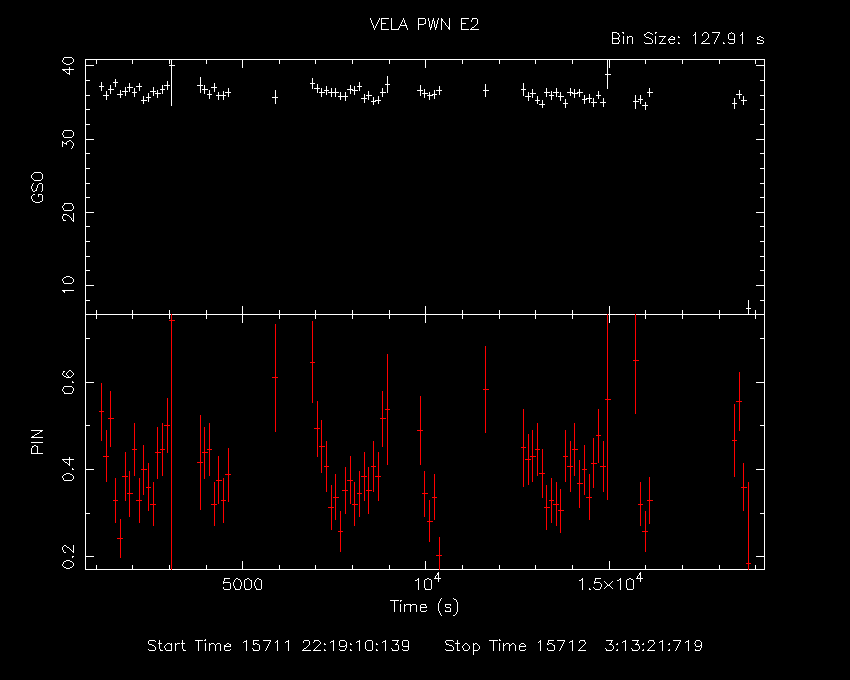
Task: Click the PIN axis tick label "0.4"
Action: click(x=68, y=470)
